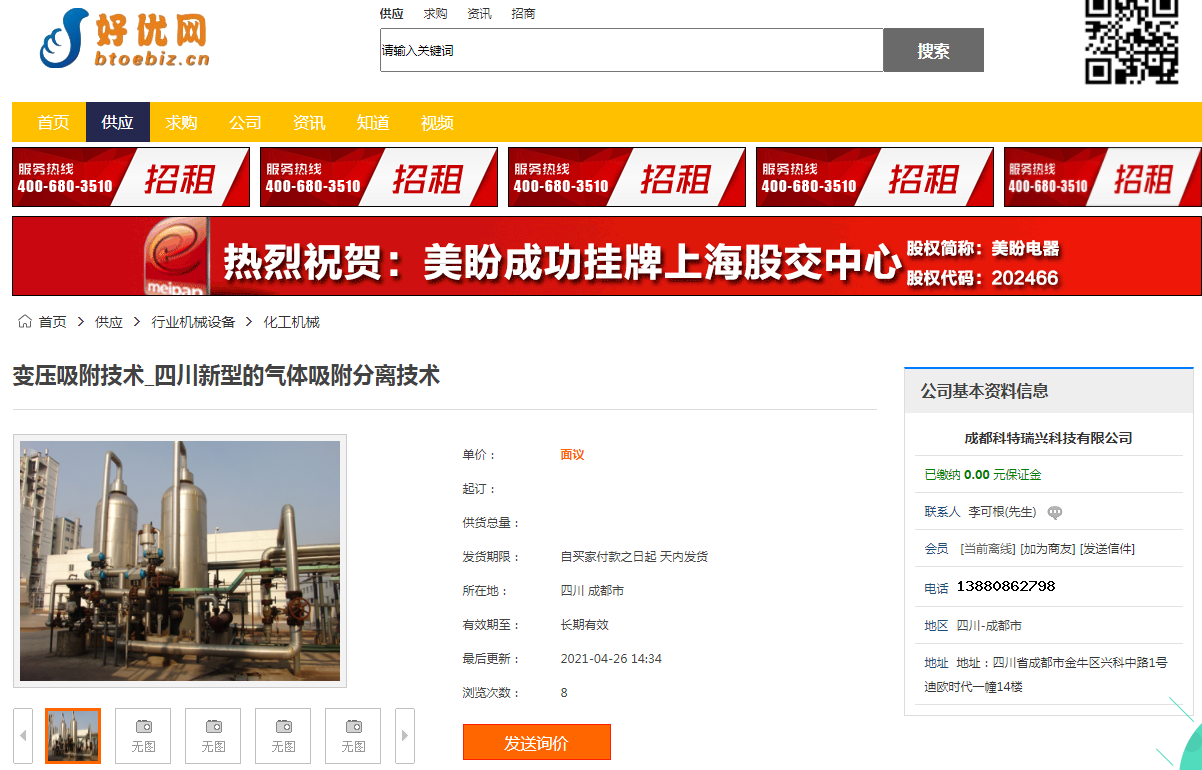Open the main product equipment photo
Image resolution: width=1202 pixels, height=770 pixels.
pyautogui.click(x=180, y=560)
